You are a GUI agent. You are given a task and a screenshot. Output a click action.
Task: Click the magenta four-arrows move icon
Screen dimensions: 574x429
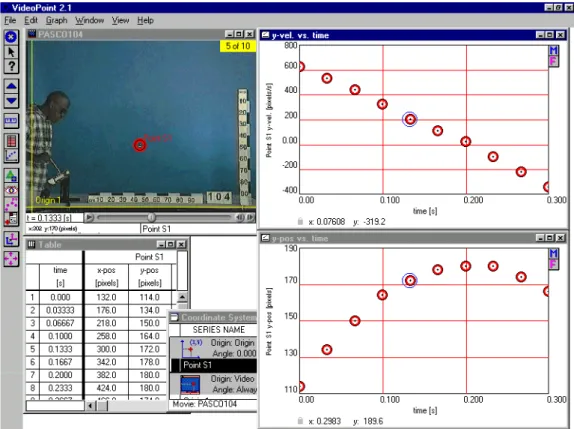11,258
